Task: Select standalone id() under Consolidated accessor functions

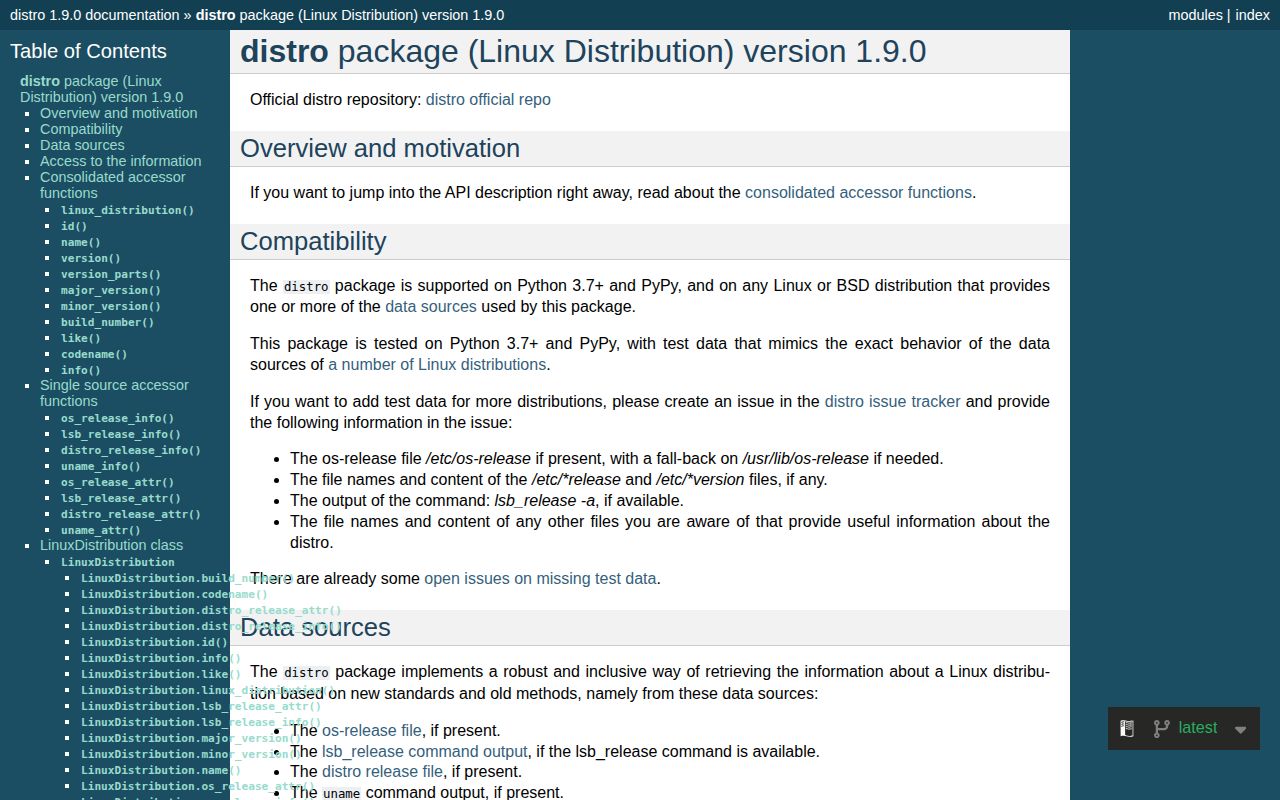Action: [x=74, y=226]
